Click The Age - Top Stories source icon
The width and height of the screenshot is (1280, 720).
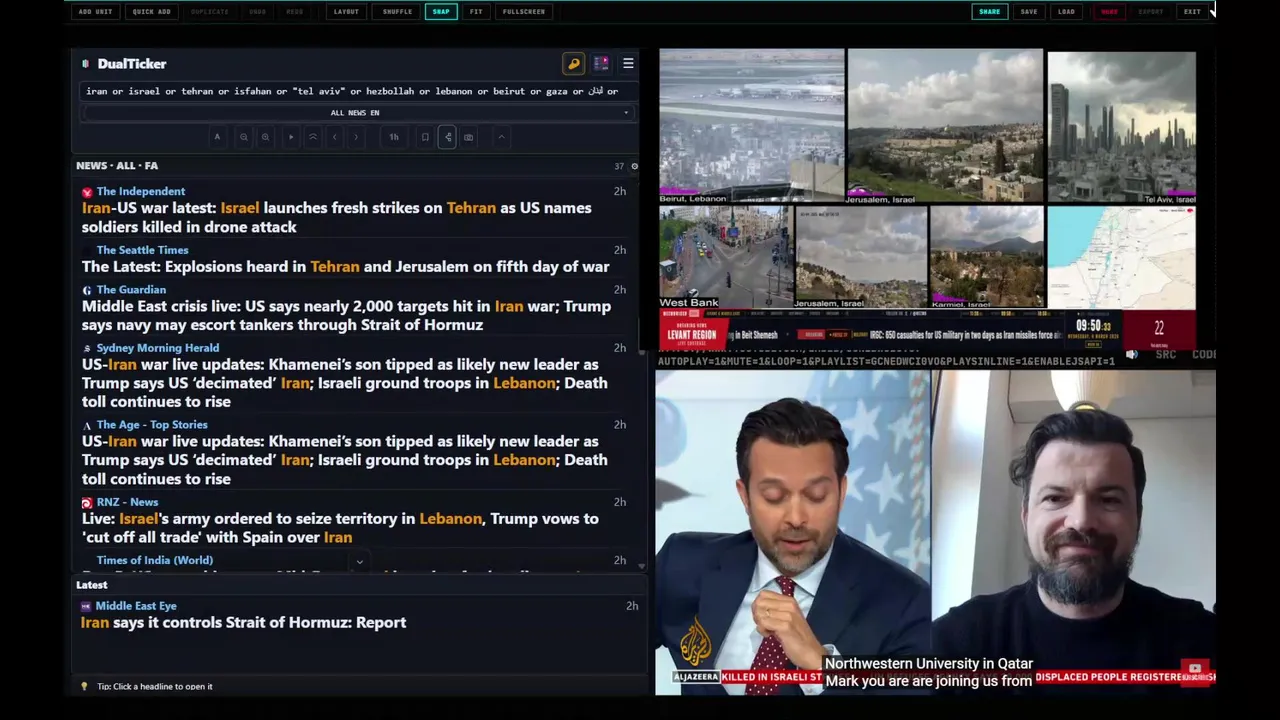tap(87, 425)
